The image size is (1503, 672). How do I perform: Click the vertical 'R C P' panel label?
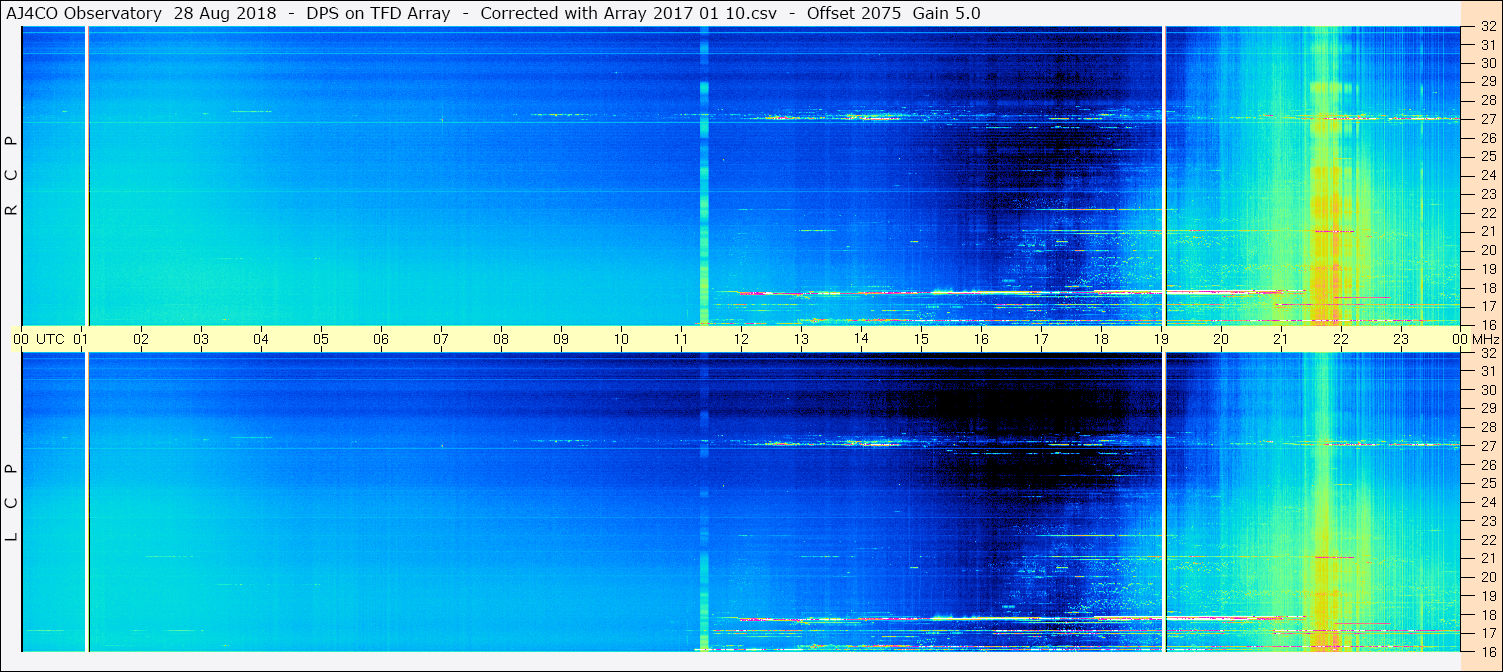[11, 175]
